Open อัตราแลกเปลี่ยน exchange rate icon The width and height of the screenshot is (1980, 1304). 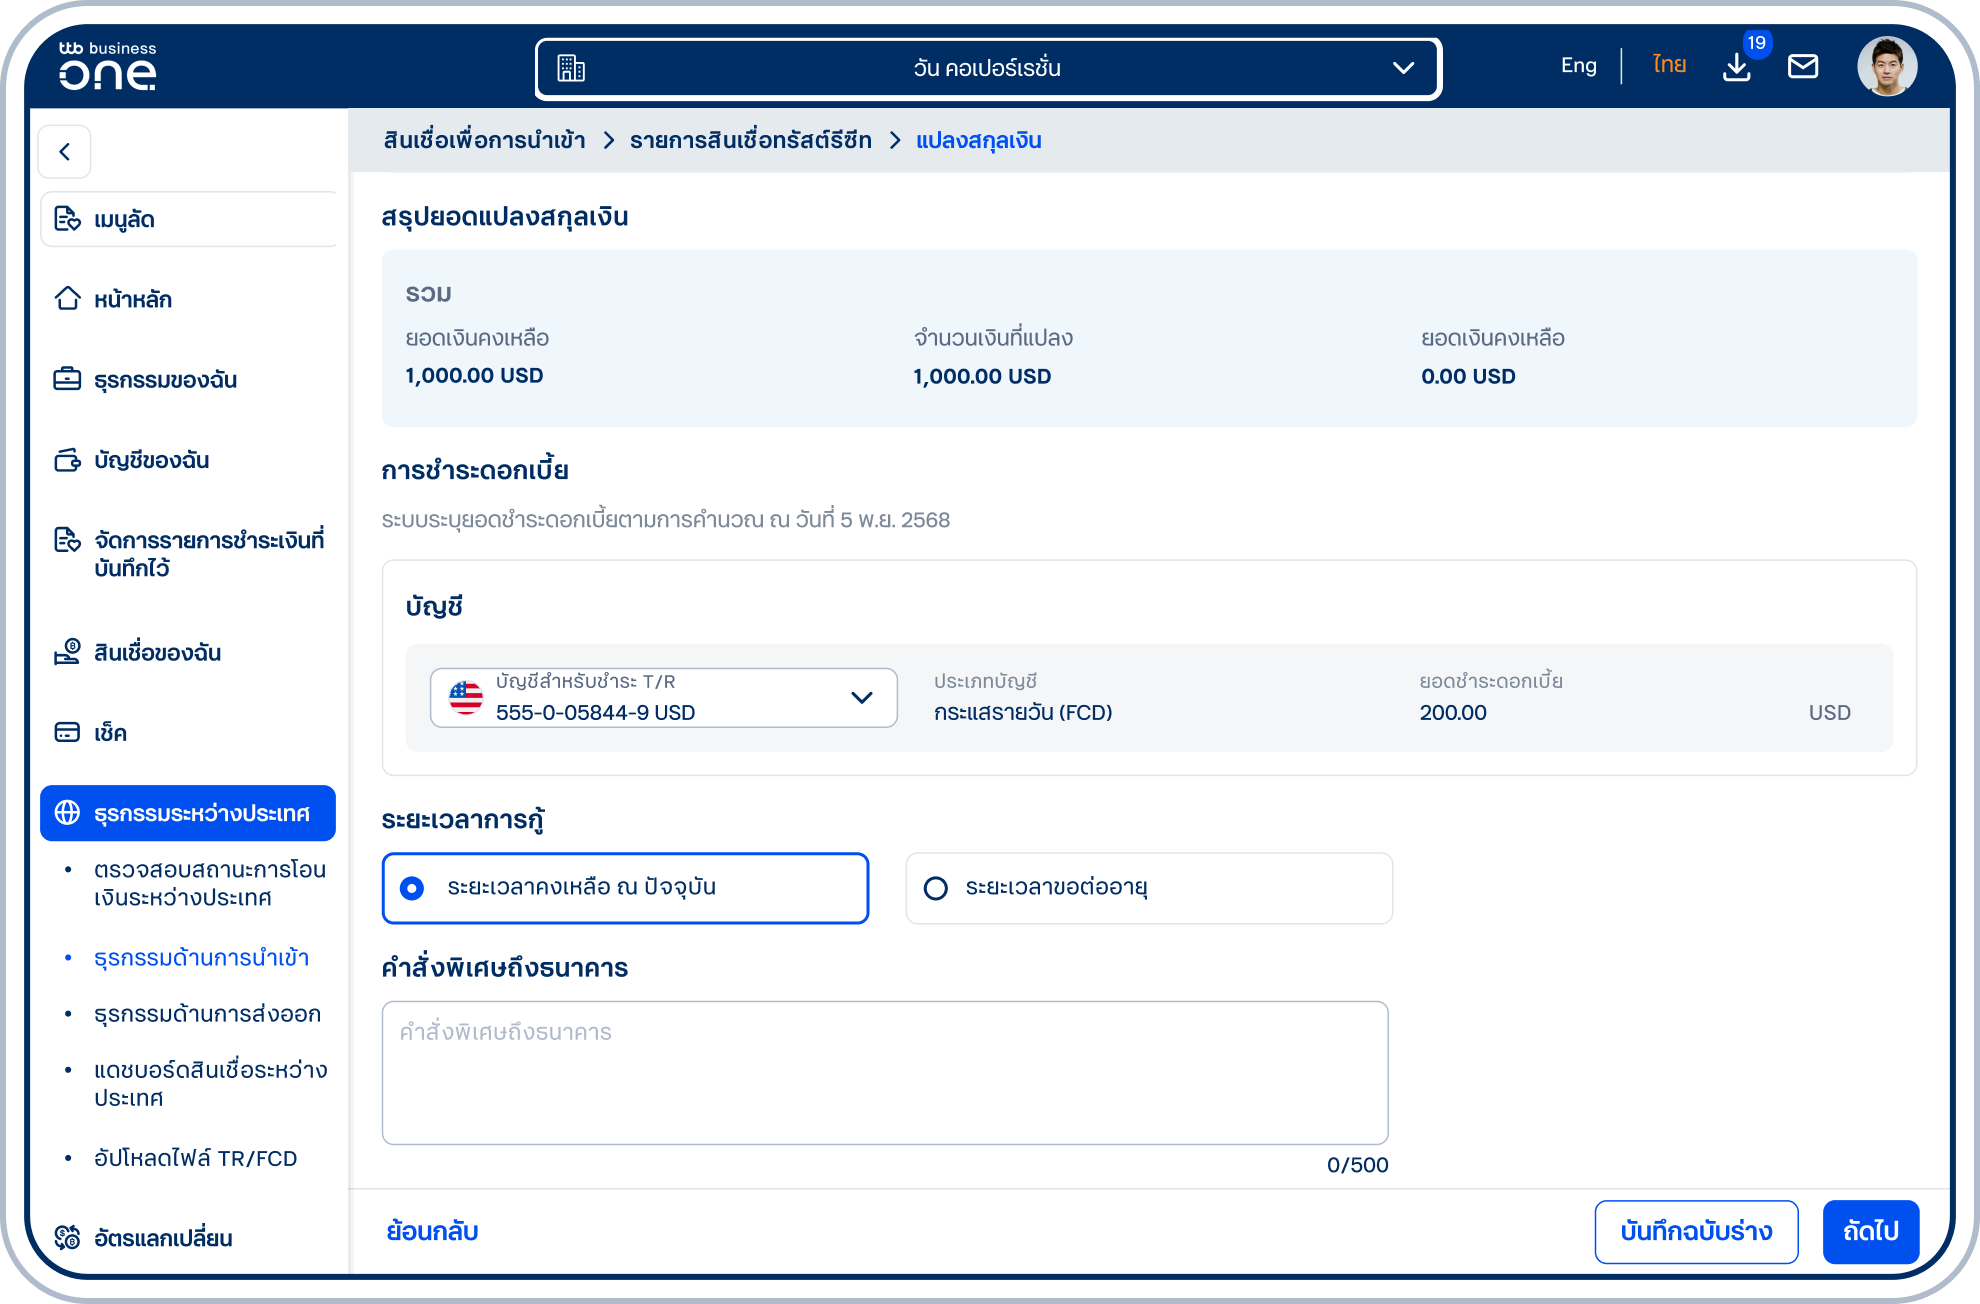click(67, 1238)
